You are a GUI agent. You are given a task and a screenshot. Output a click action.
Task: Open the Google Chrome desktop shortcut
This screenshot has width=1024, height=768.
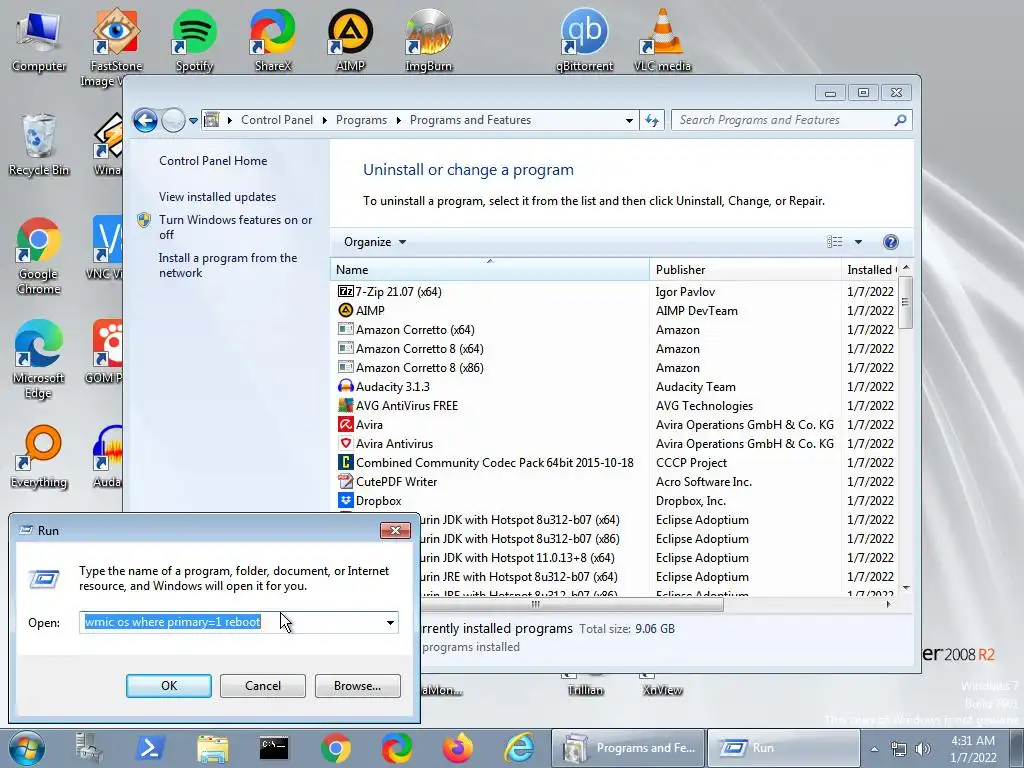pyautogui.click(x=38, y=256)
